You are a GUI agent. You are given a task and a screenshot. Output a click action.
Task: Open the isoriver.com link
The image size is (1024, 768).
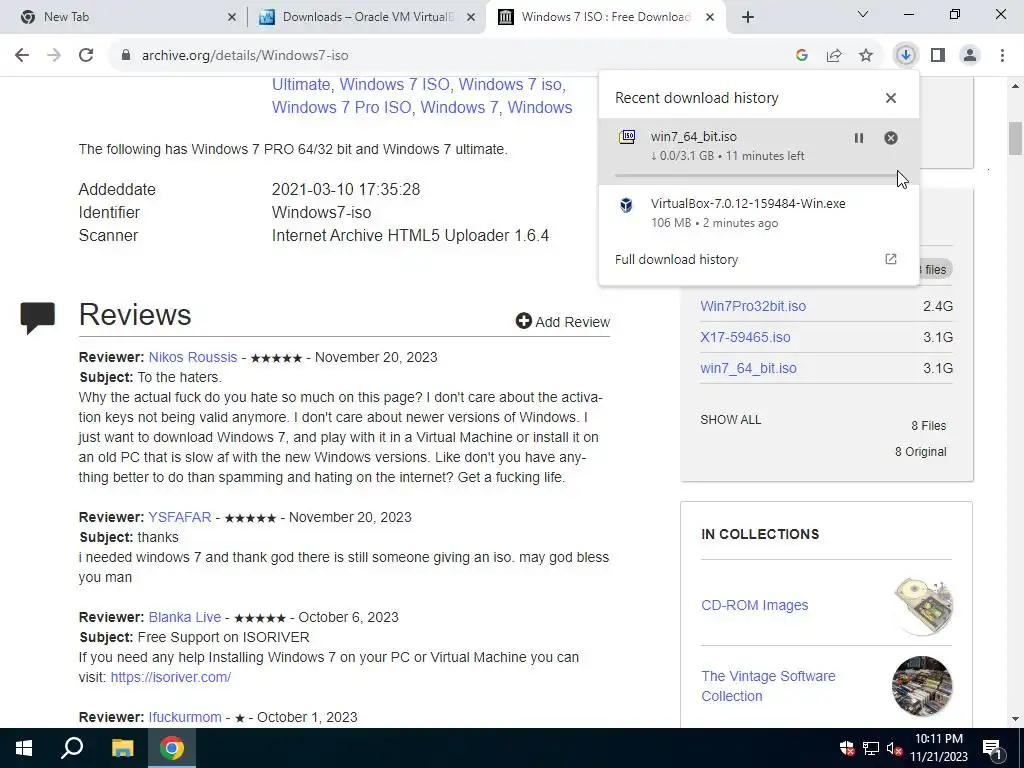click(x=170, y=677)
